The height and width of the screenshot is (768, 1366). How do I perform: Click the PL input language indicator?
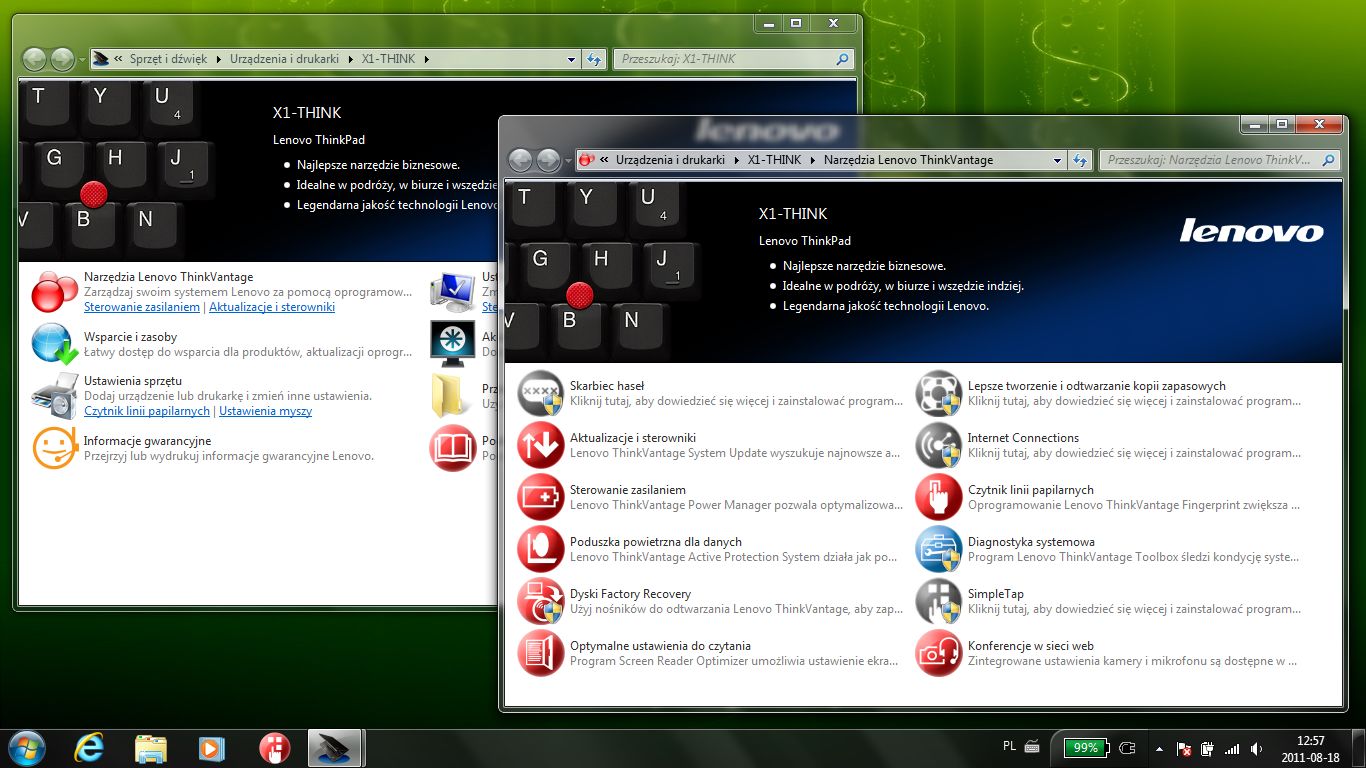coord(1009,747)
